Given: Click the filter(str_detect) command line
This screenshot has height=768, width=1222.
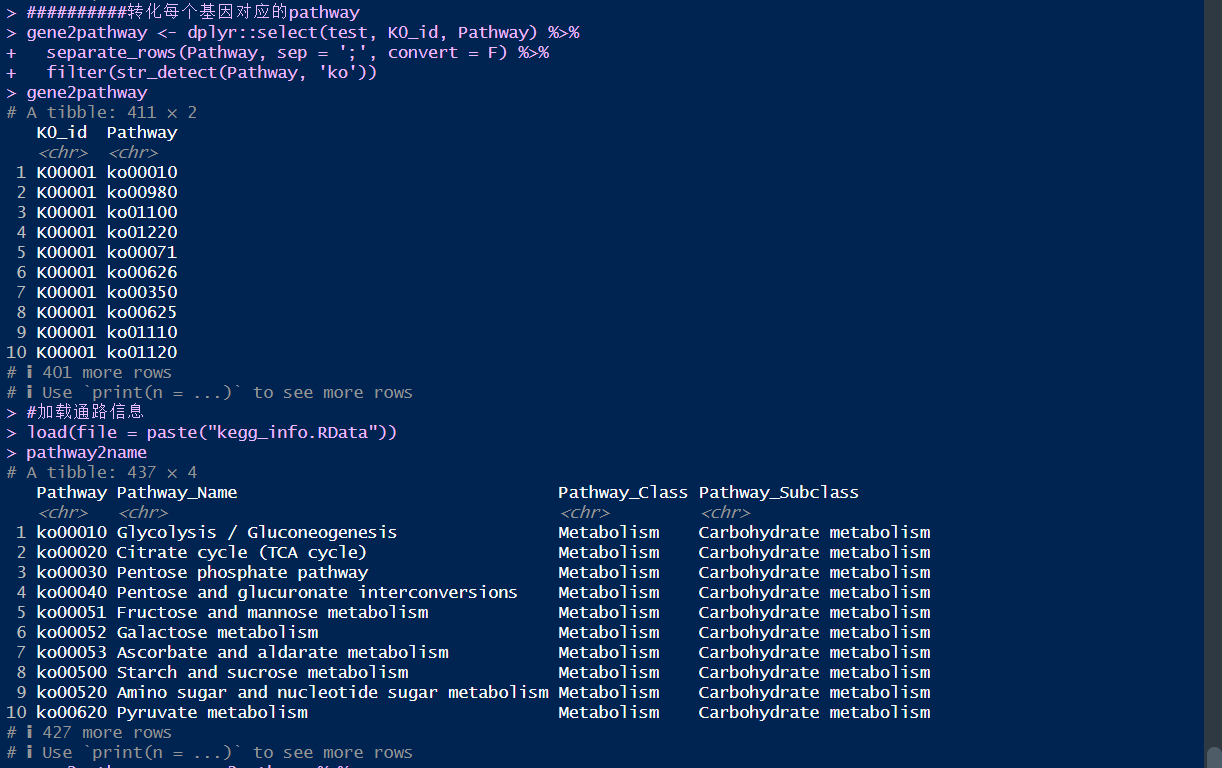Looking at the screenshot, I should click(x=211, y=72).
